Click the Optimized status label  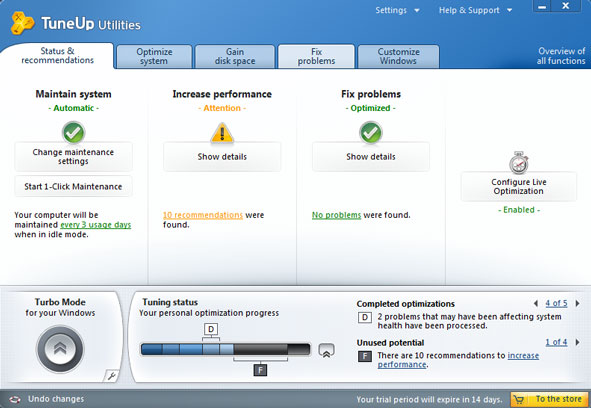tap(371, 108)
